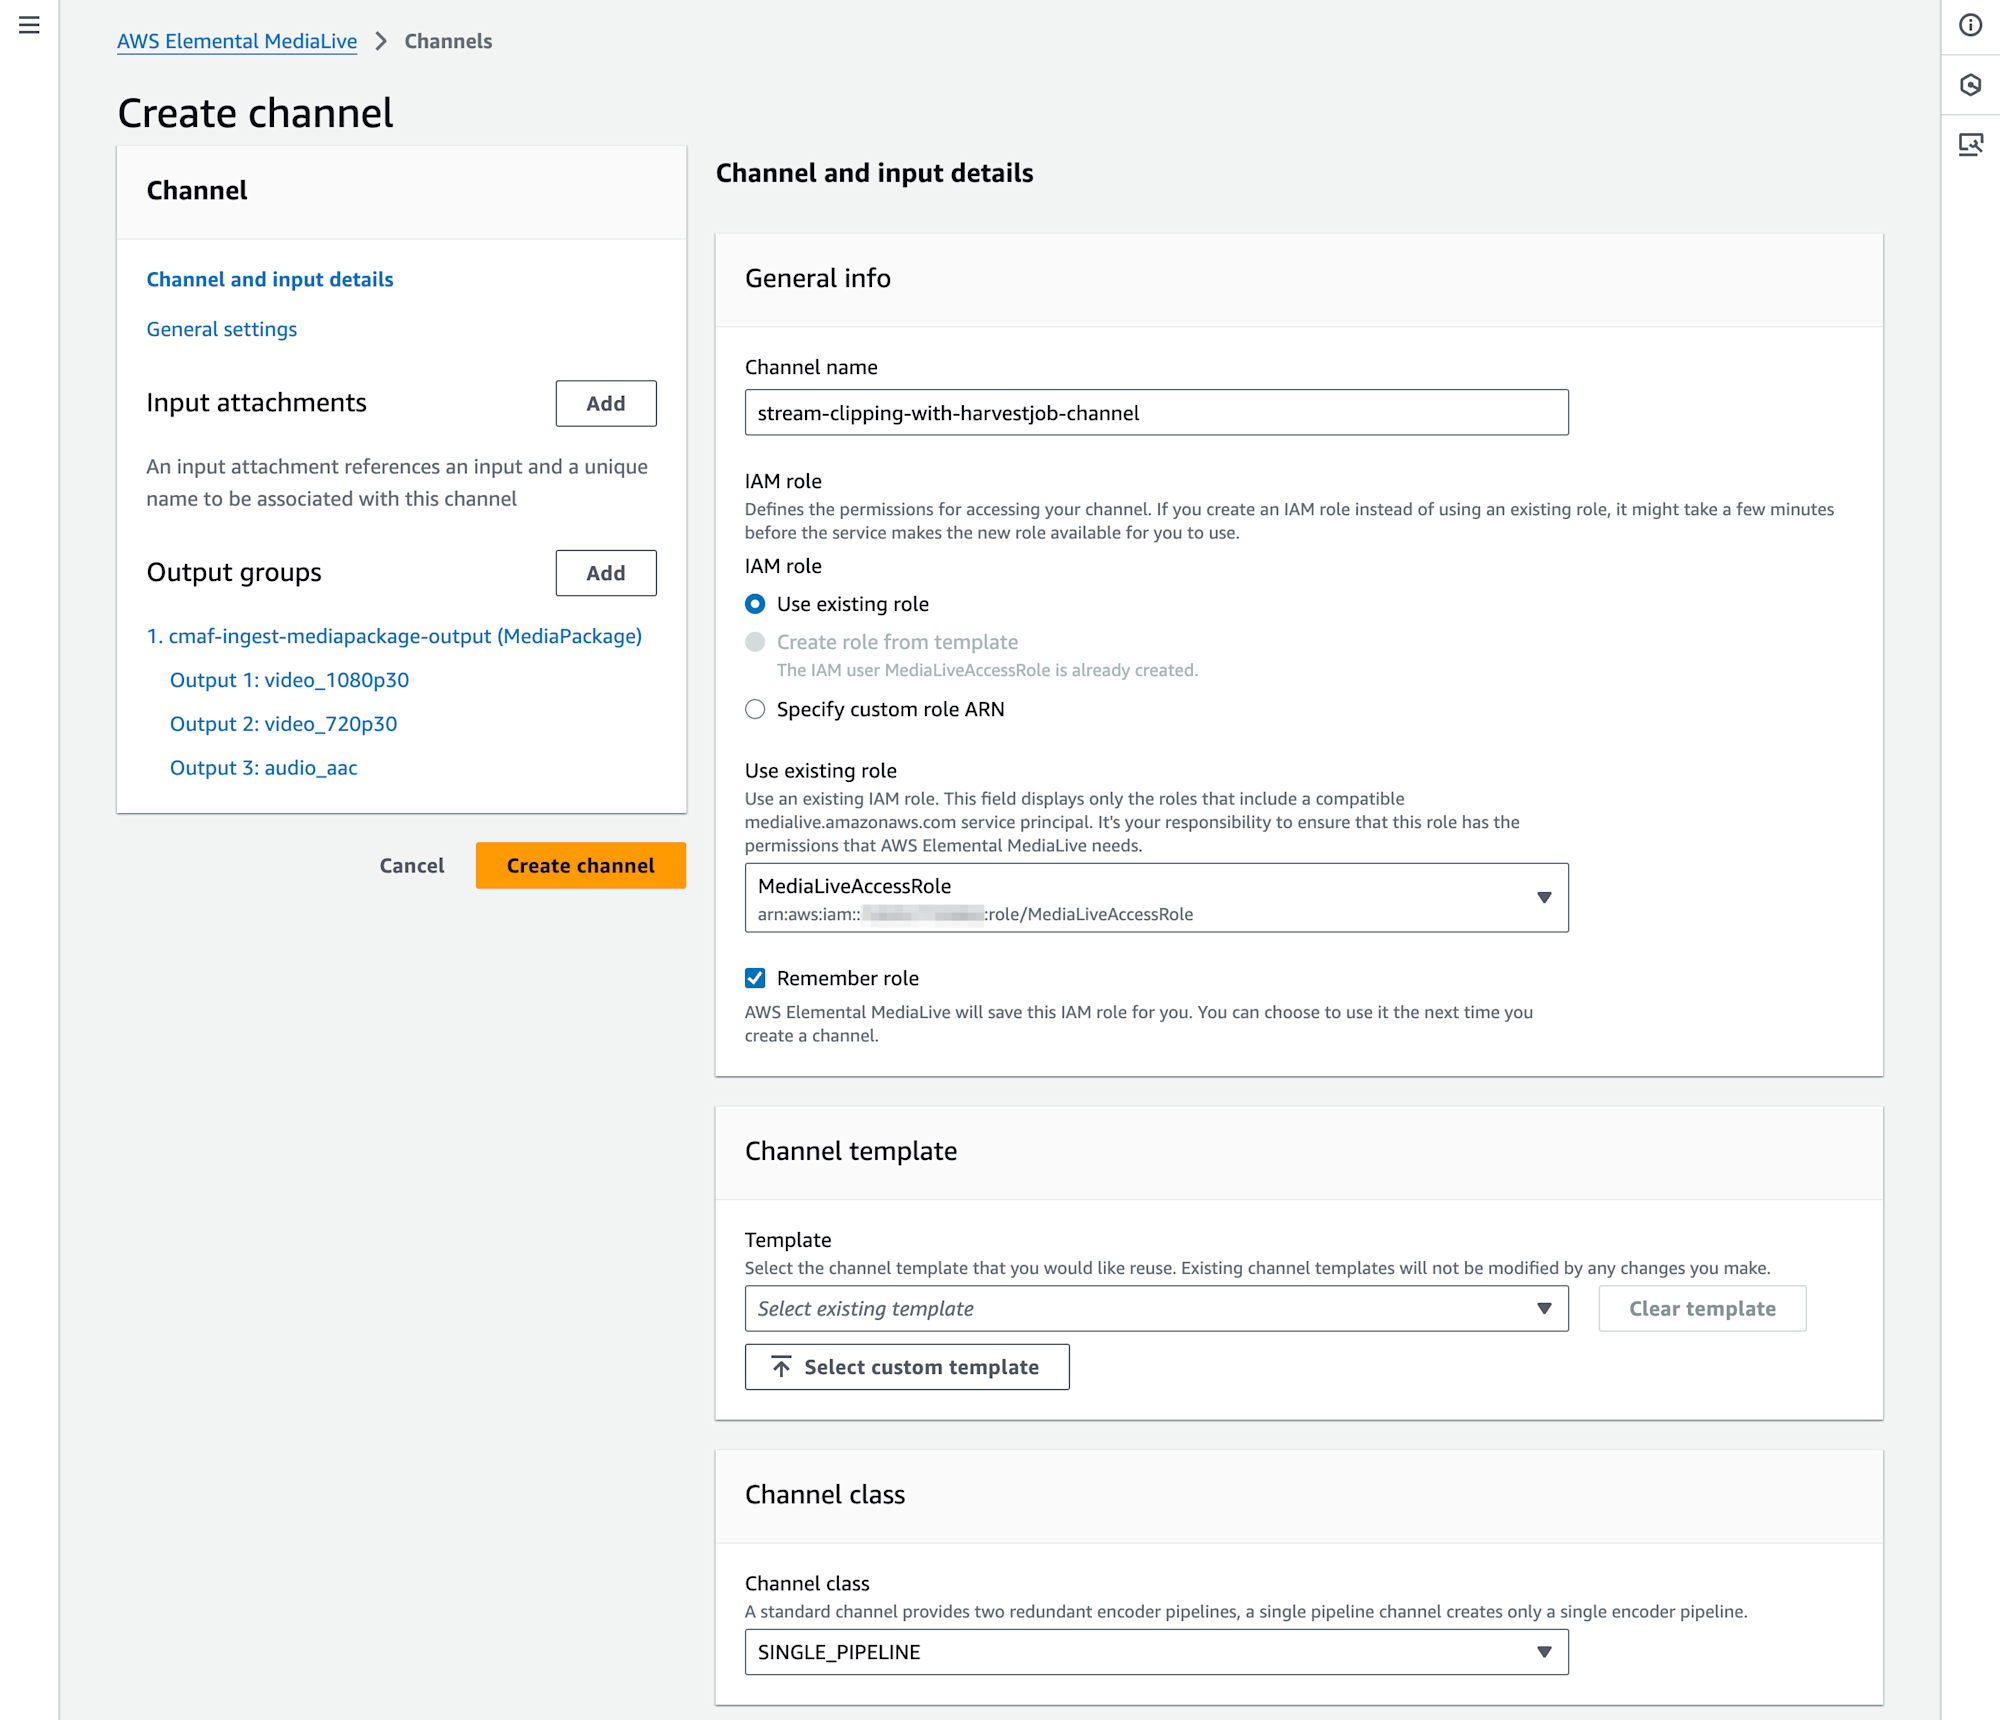2000x1720 pixels.
Task: Click the breadcrumb chevron separator
Action: coord(381,41)
